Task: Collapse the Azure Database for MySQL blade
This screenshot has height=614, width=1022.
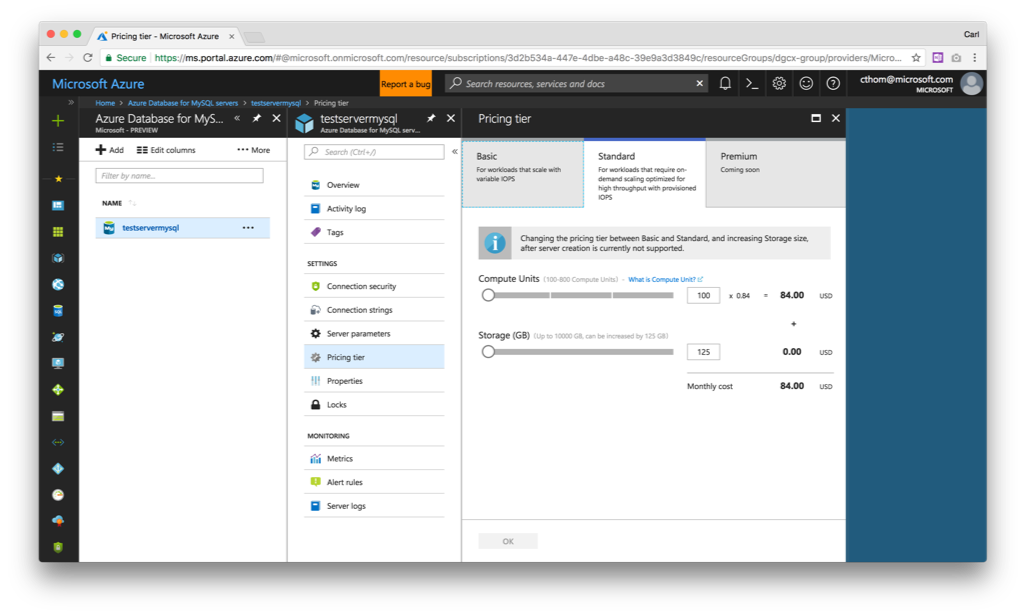Action: point(237,118)
